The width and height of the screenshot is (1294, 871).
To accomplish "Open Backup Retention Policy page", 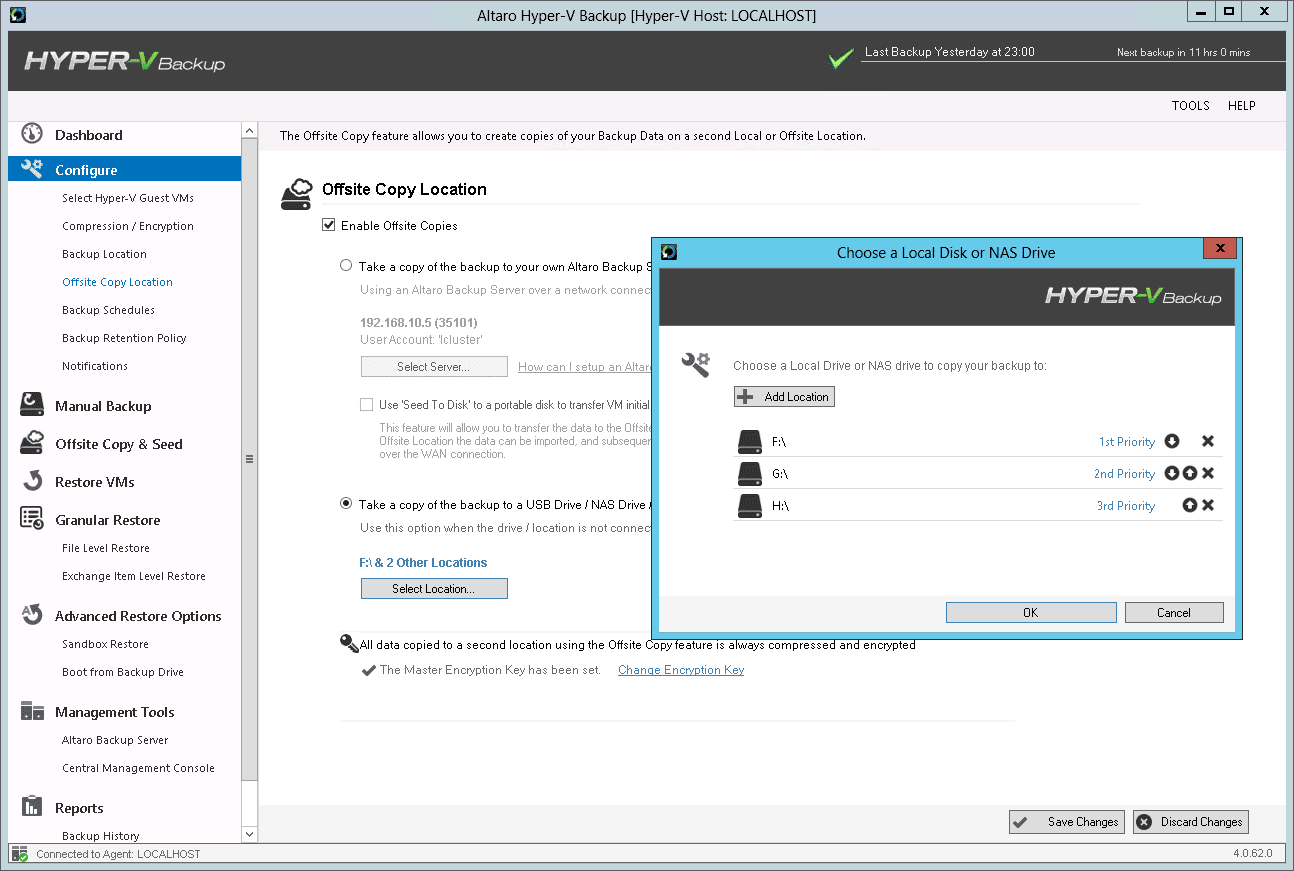I will (x=124, y=338).
